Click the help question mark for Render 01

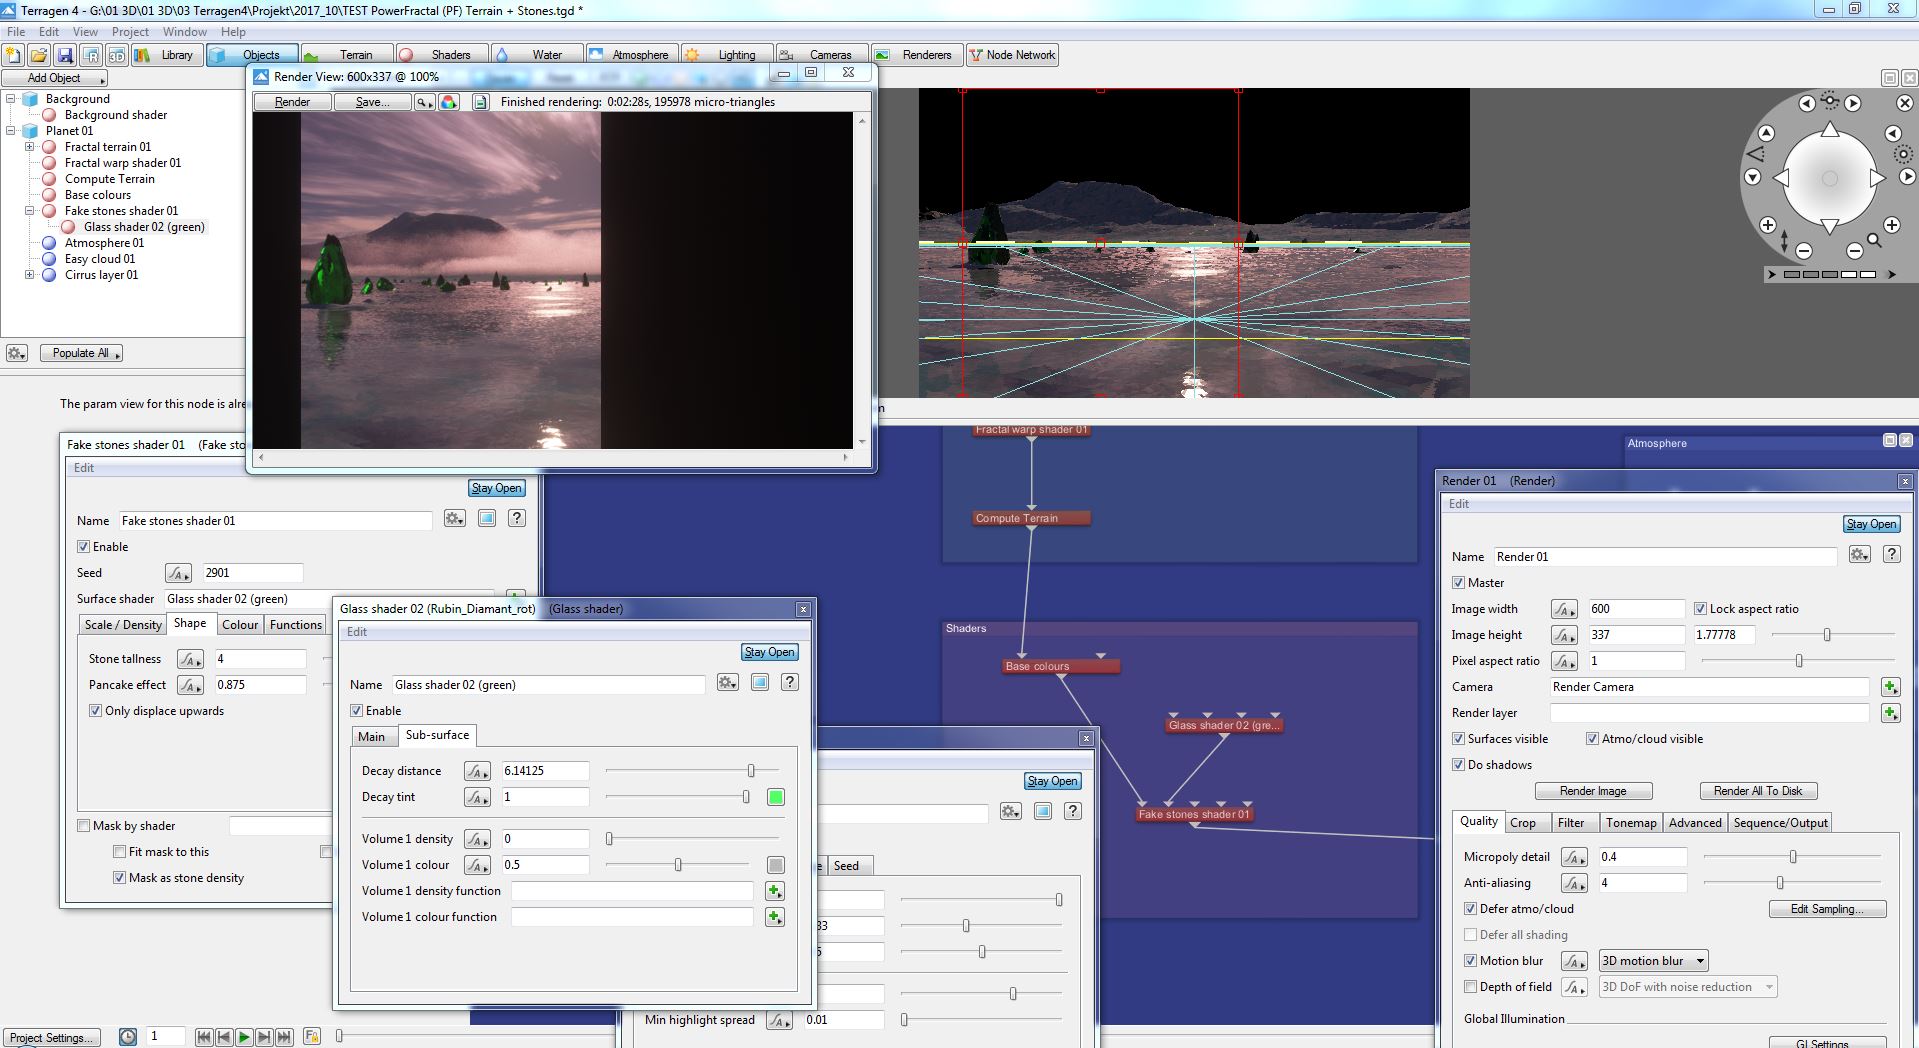tap(1891, 555)
